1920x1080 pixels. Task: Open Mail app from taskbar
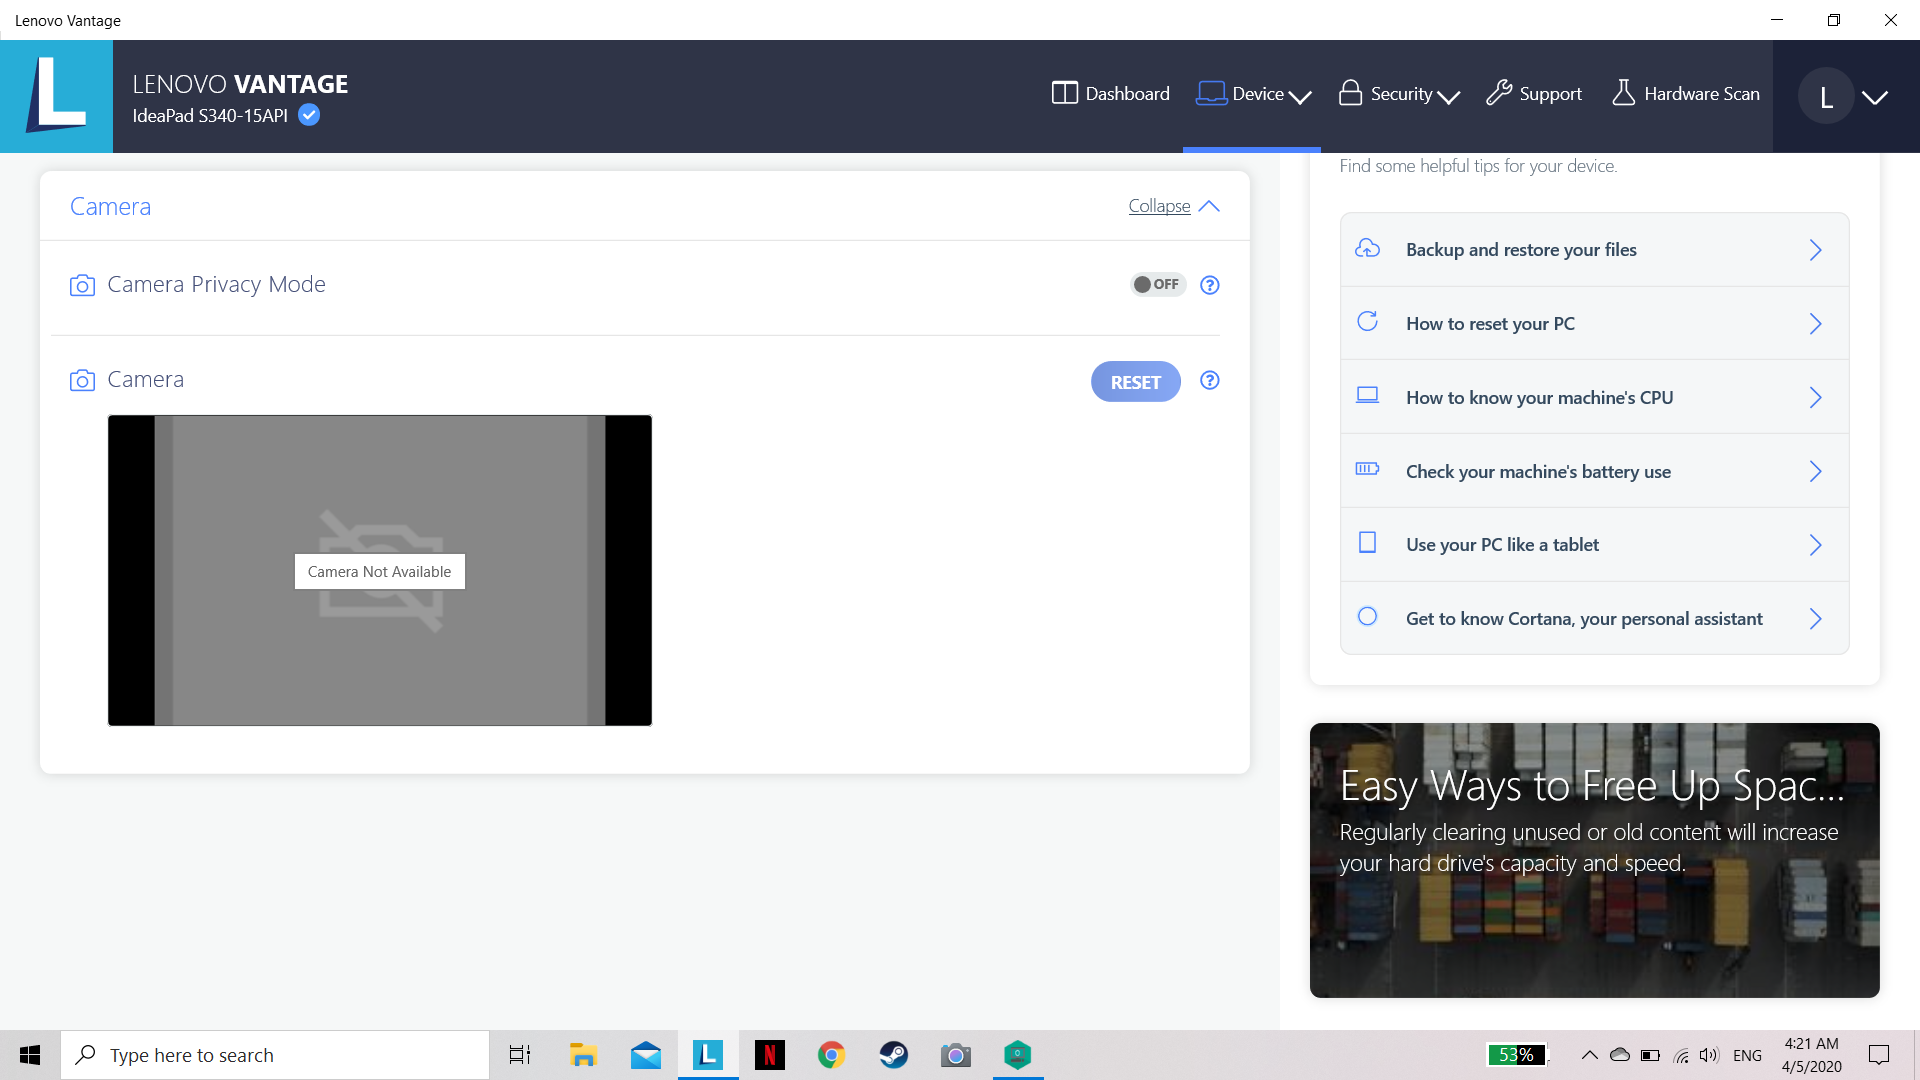click(x=646, y=1055)
